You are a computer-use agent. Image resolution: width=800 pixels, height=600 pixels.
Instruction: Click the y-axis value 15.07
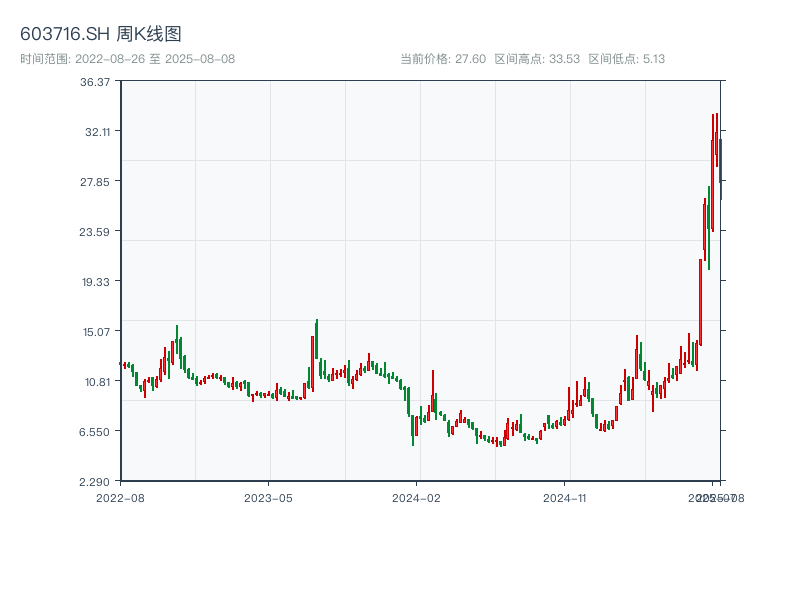pos(96,332)
